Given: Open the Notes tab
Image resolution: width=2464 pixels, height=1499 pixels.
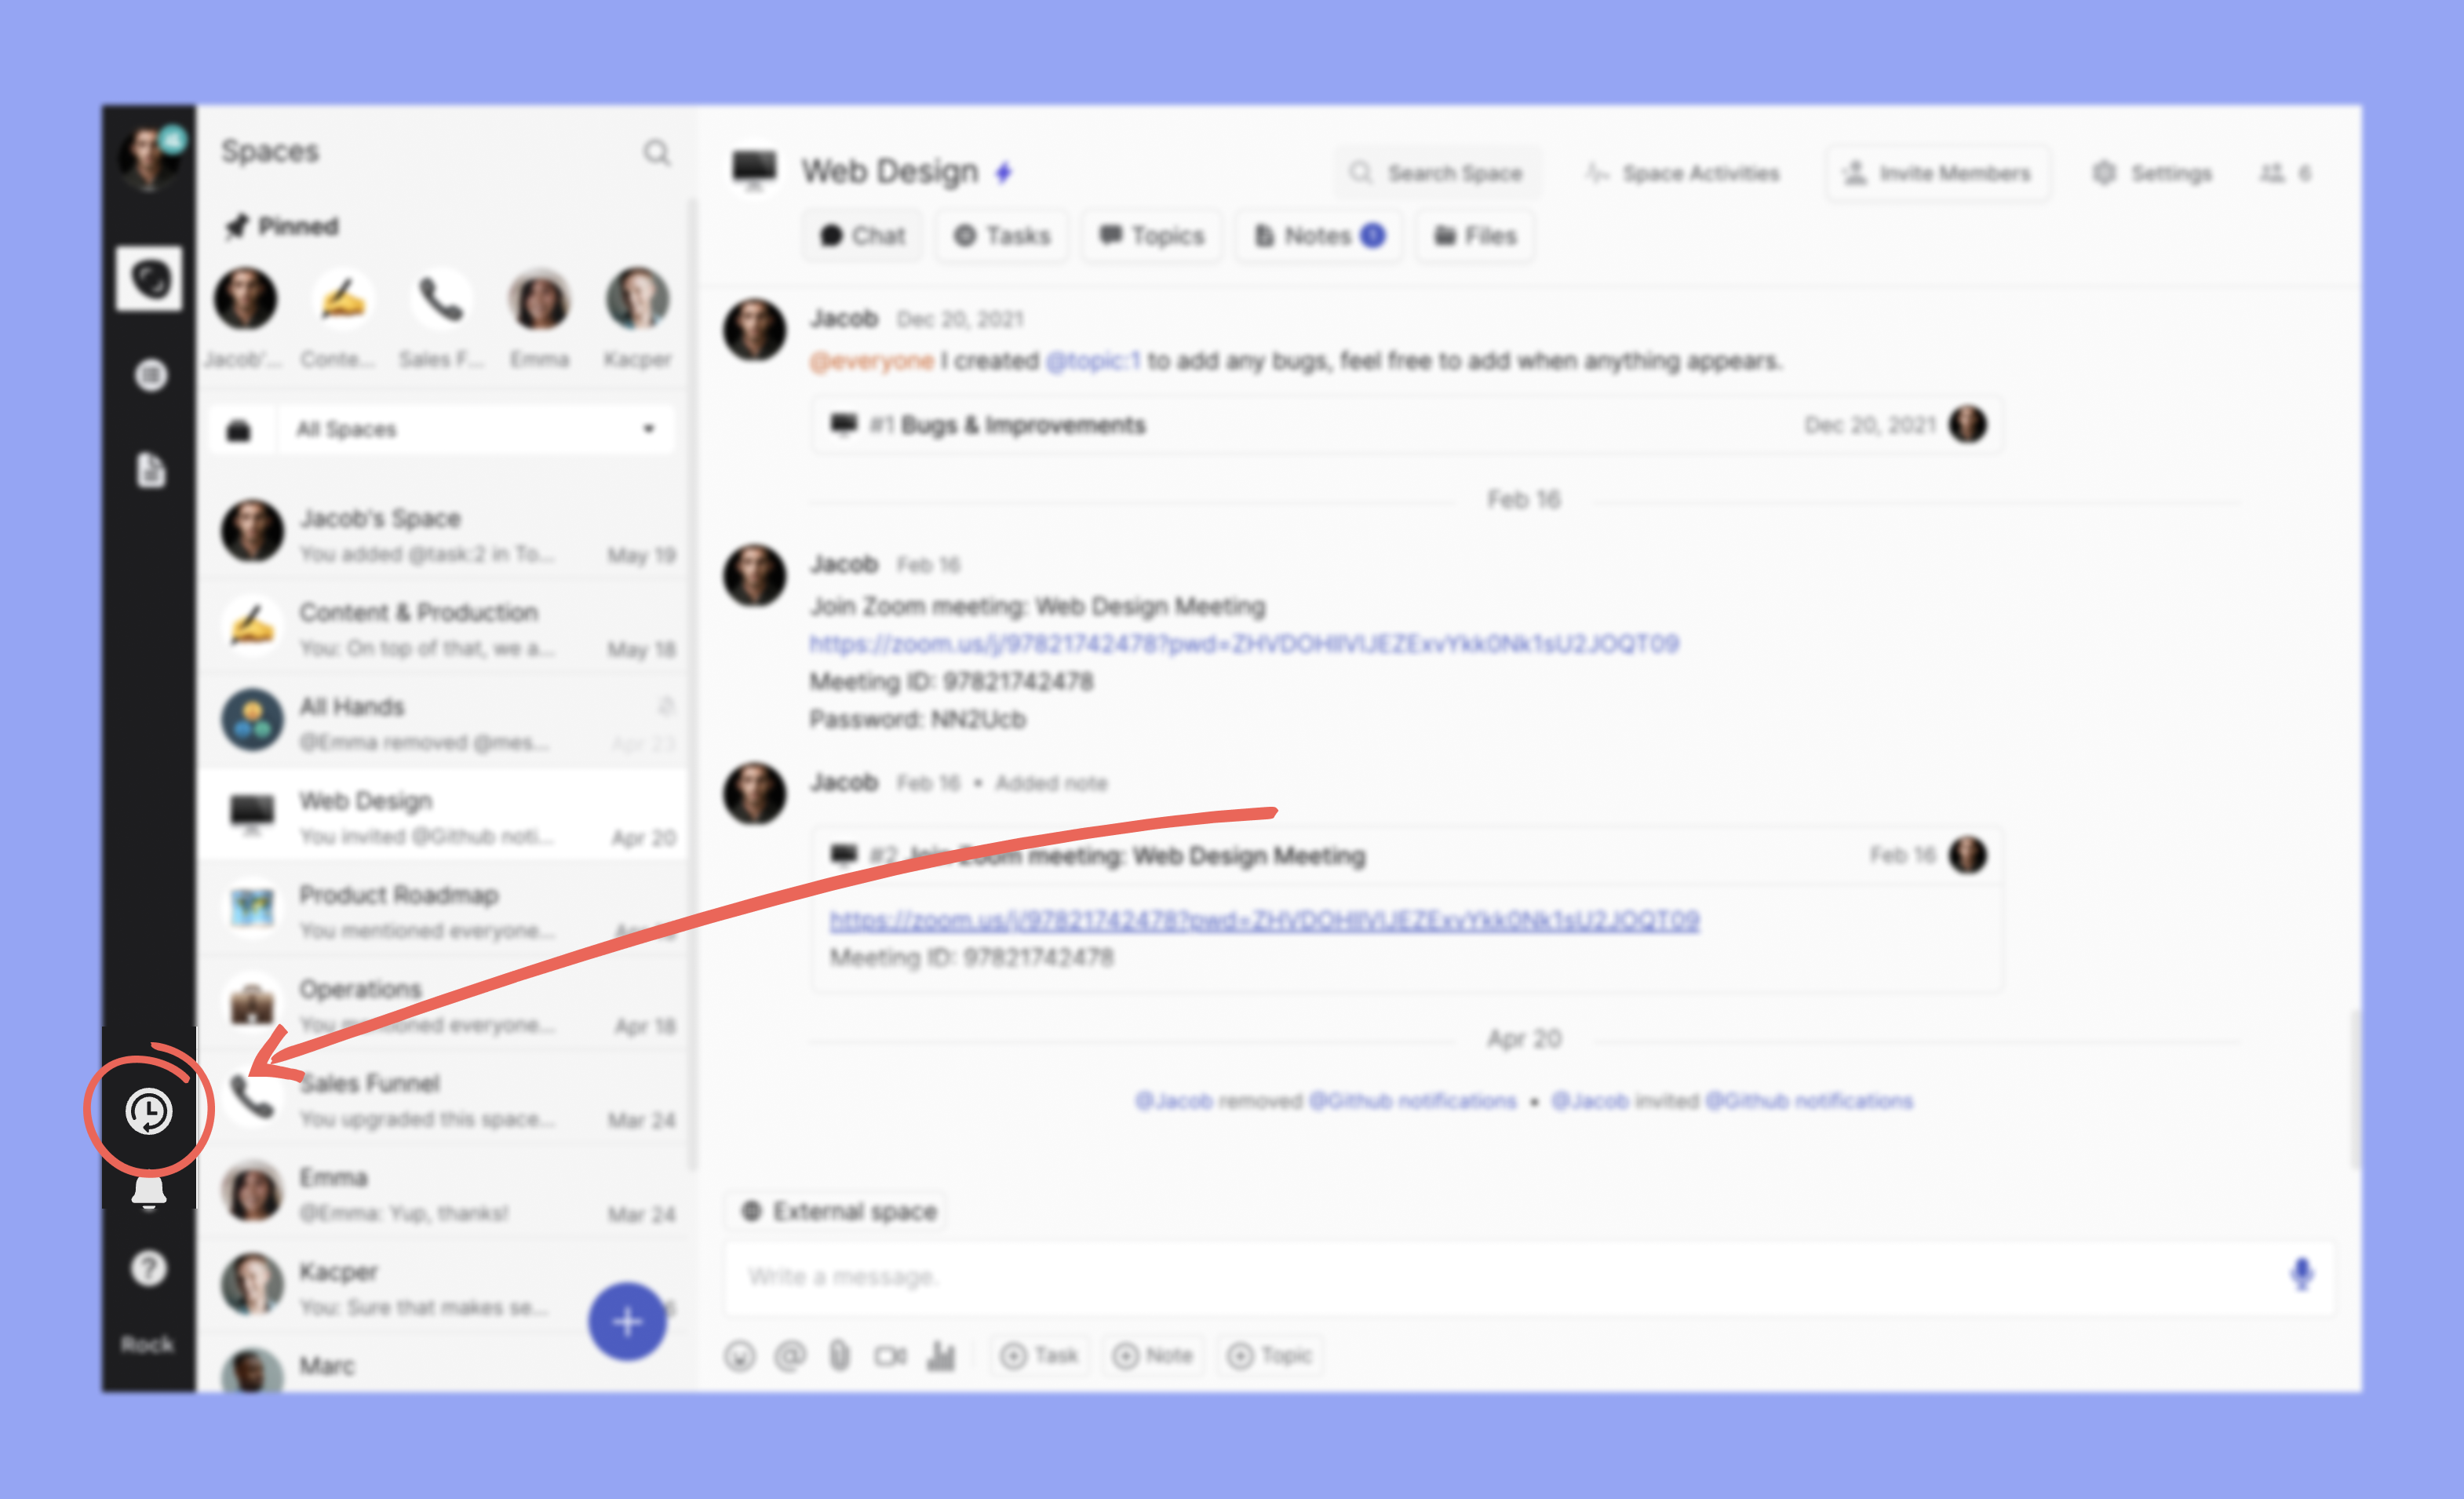Looking at the screenshot, I should coord(1318,236).
